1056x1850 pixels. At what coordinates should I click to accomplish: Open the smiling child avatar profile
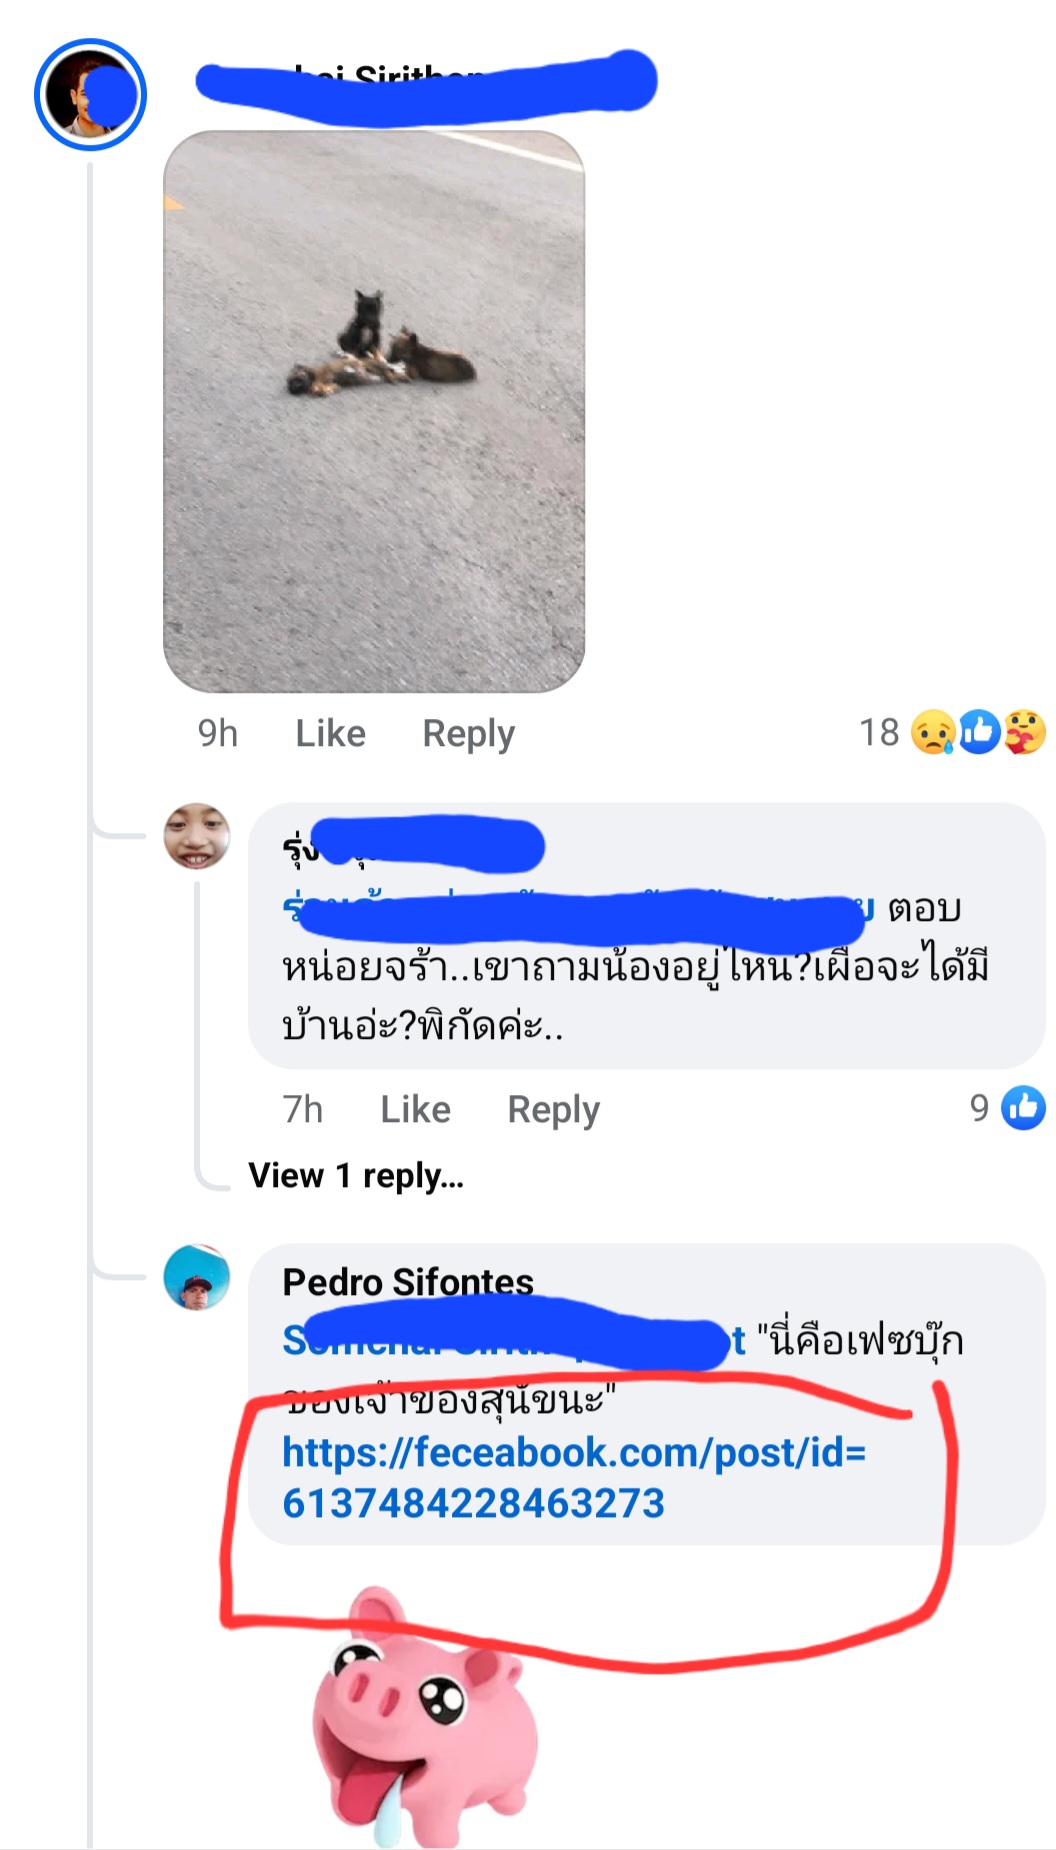click(197, 835)
